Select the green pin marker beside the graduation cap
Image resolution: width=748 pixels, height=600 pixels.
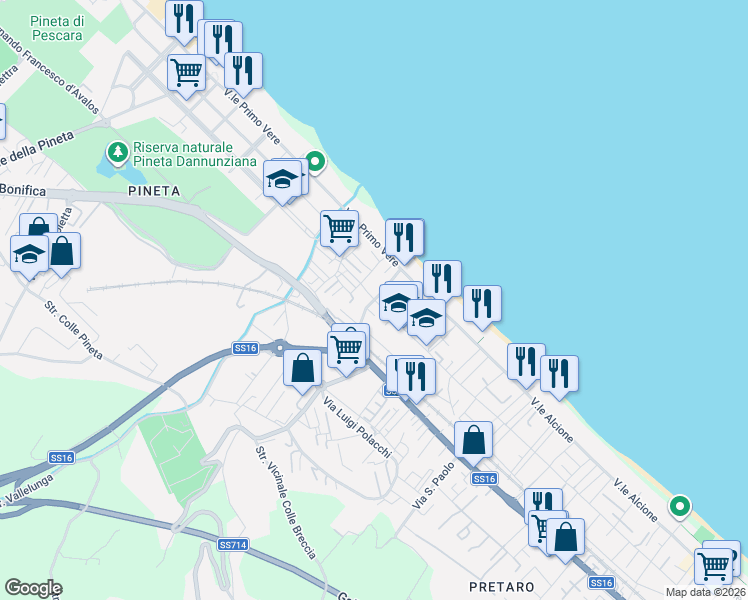point(315,162)
